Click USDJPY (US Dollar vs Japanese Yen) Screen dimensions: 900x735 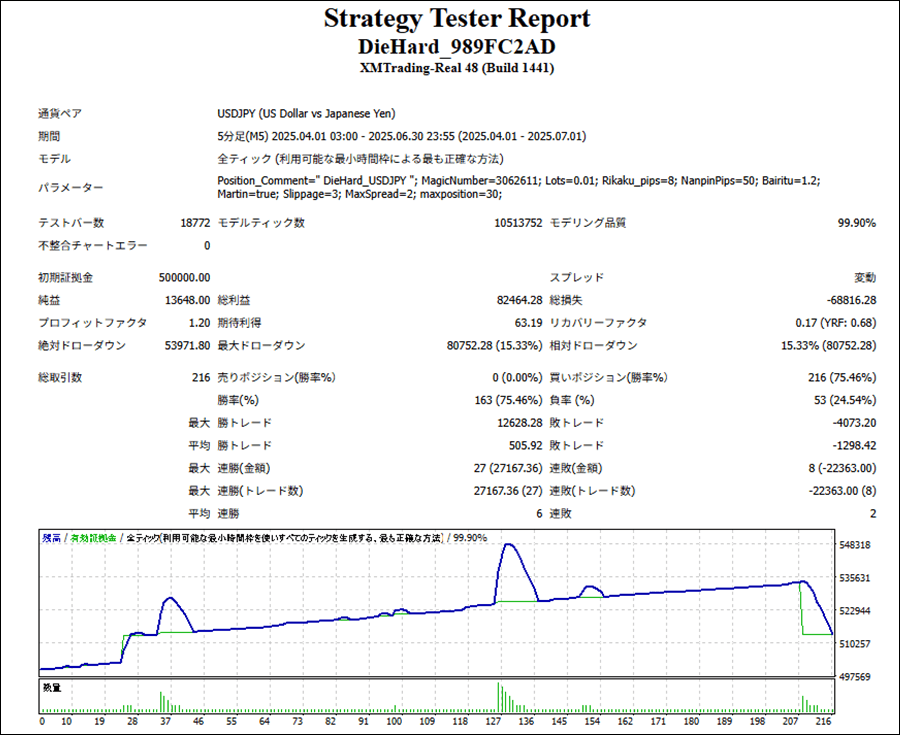pos(306,114)
